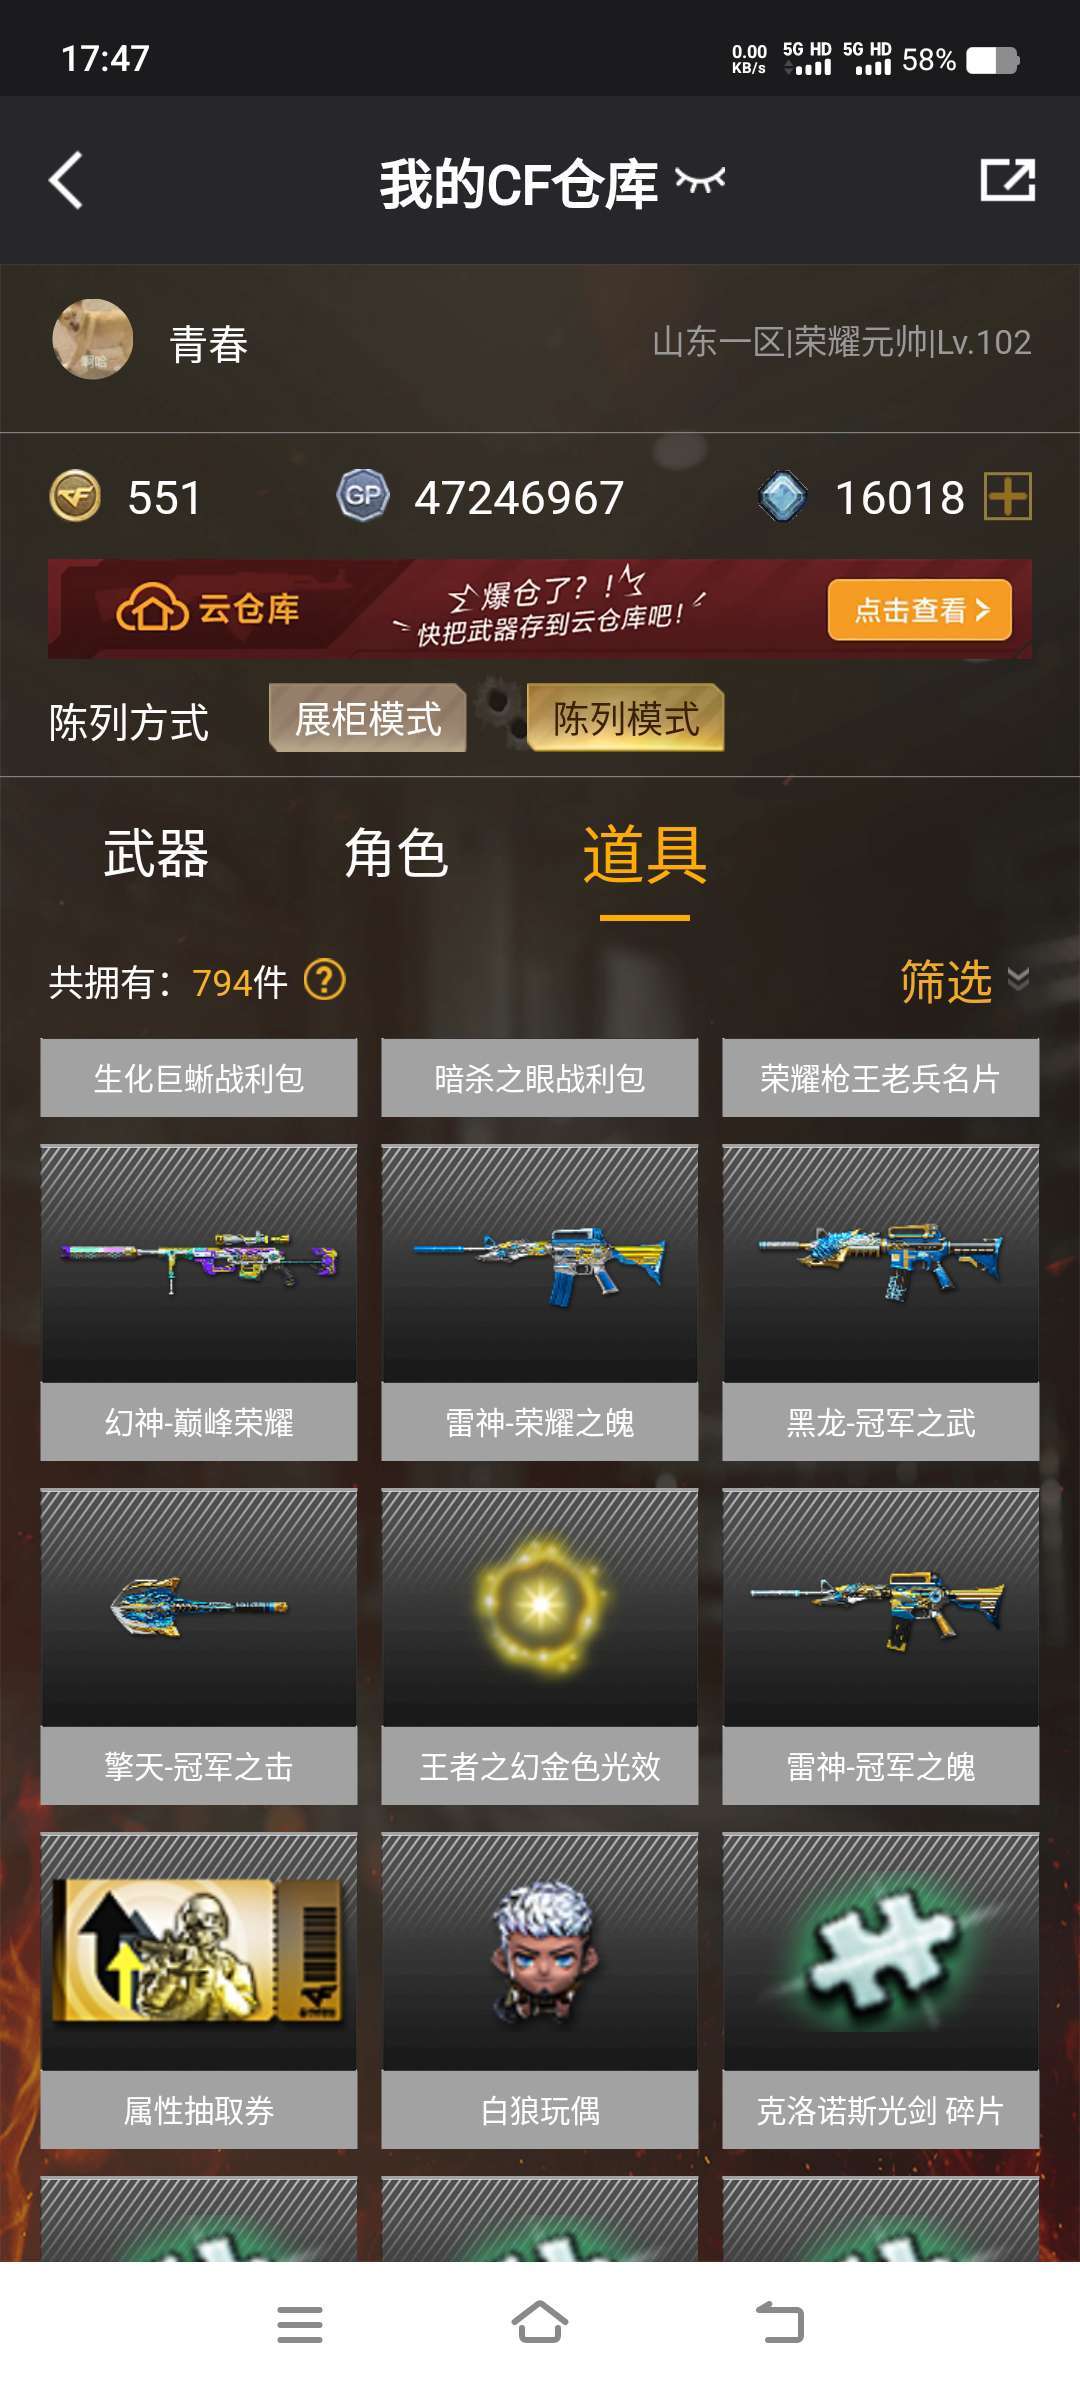Switch to 陈列模式 display mode
The height and width of the screenshot is (2388, 1080).
[626, 718]
